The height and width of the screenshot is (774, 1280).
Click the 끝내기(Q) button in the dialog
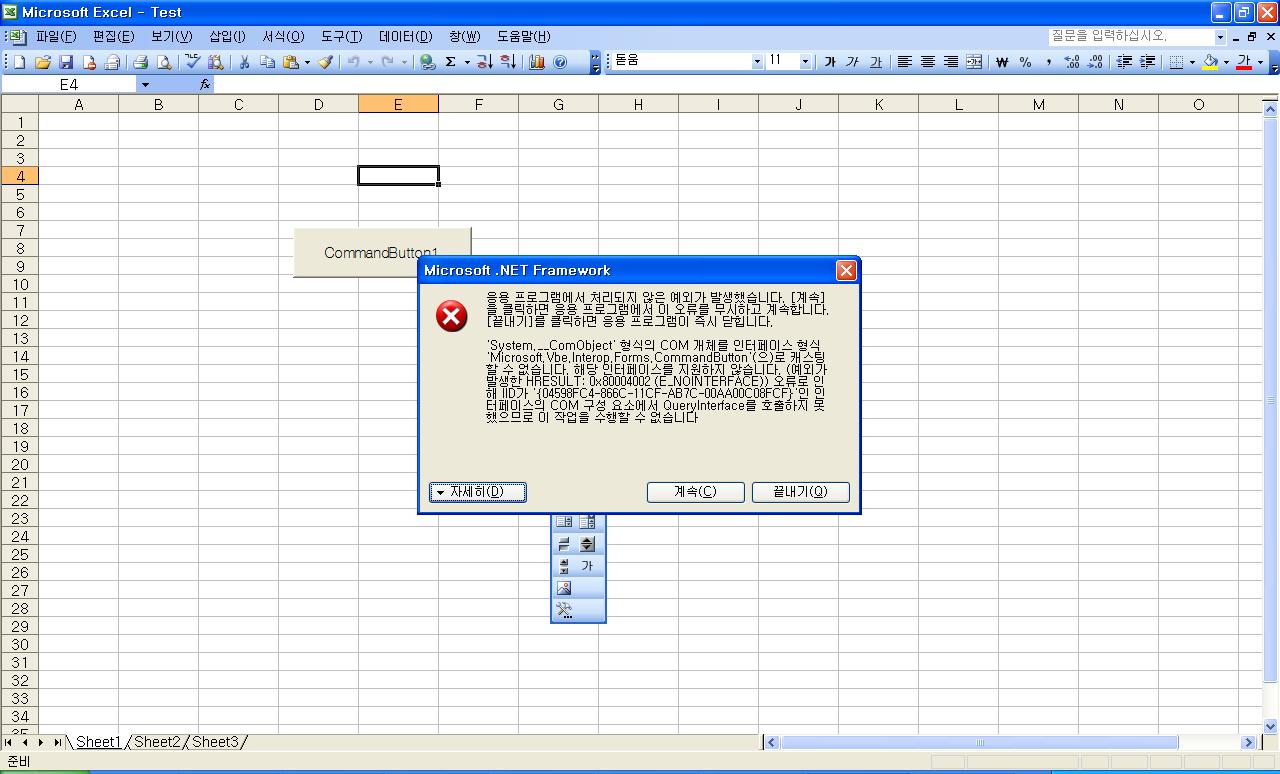click(801, 492)
